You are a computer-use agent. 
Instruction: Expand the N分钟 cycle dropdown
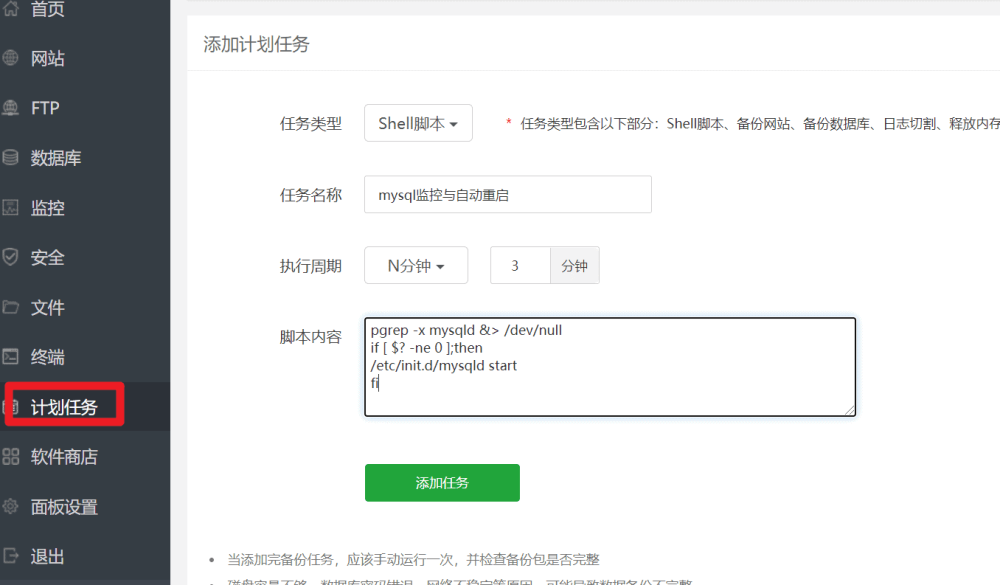pyautogui.click(x=416, y=265)
